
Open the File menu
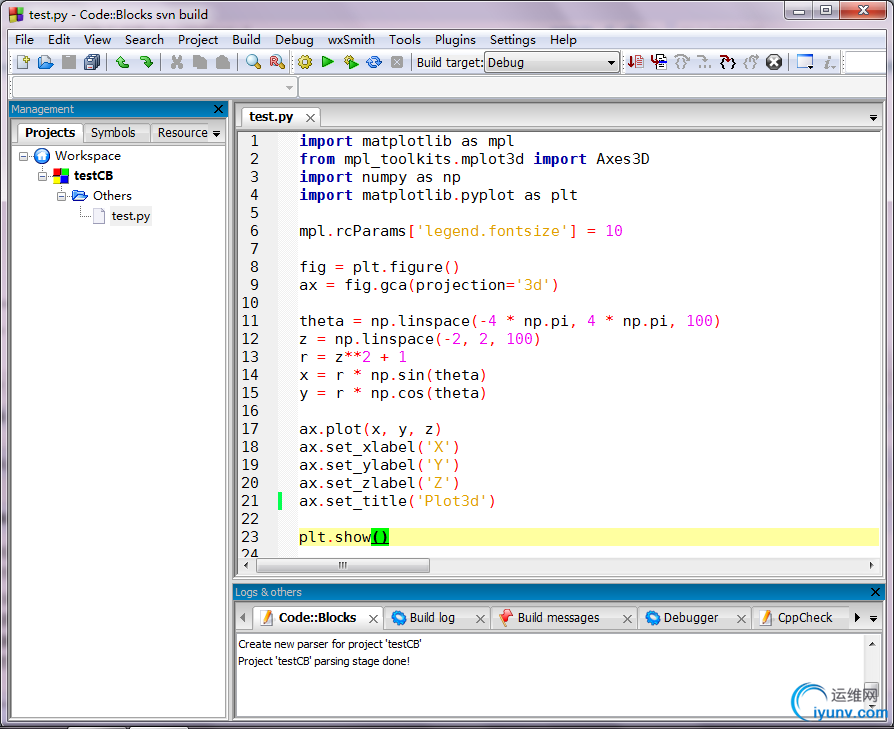pos(25,40)
